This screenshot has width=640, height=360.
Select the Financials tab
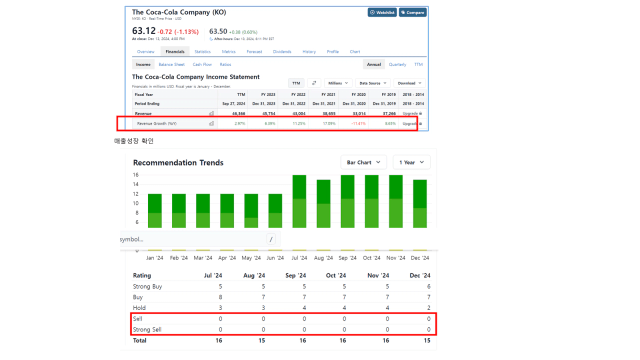click(175, 52)
